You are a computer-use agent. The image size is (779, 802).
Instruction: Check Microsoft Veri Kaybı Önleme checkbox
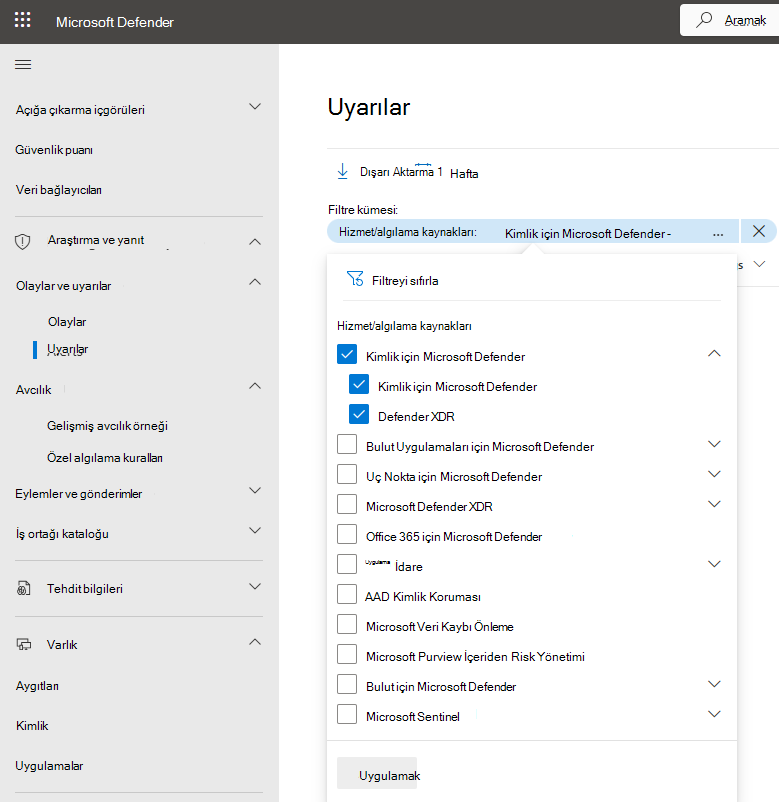coord(347,624)
